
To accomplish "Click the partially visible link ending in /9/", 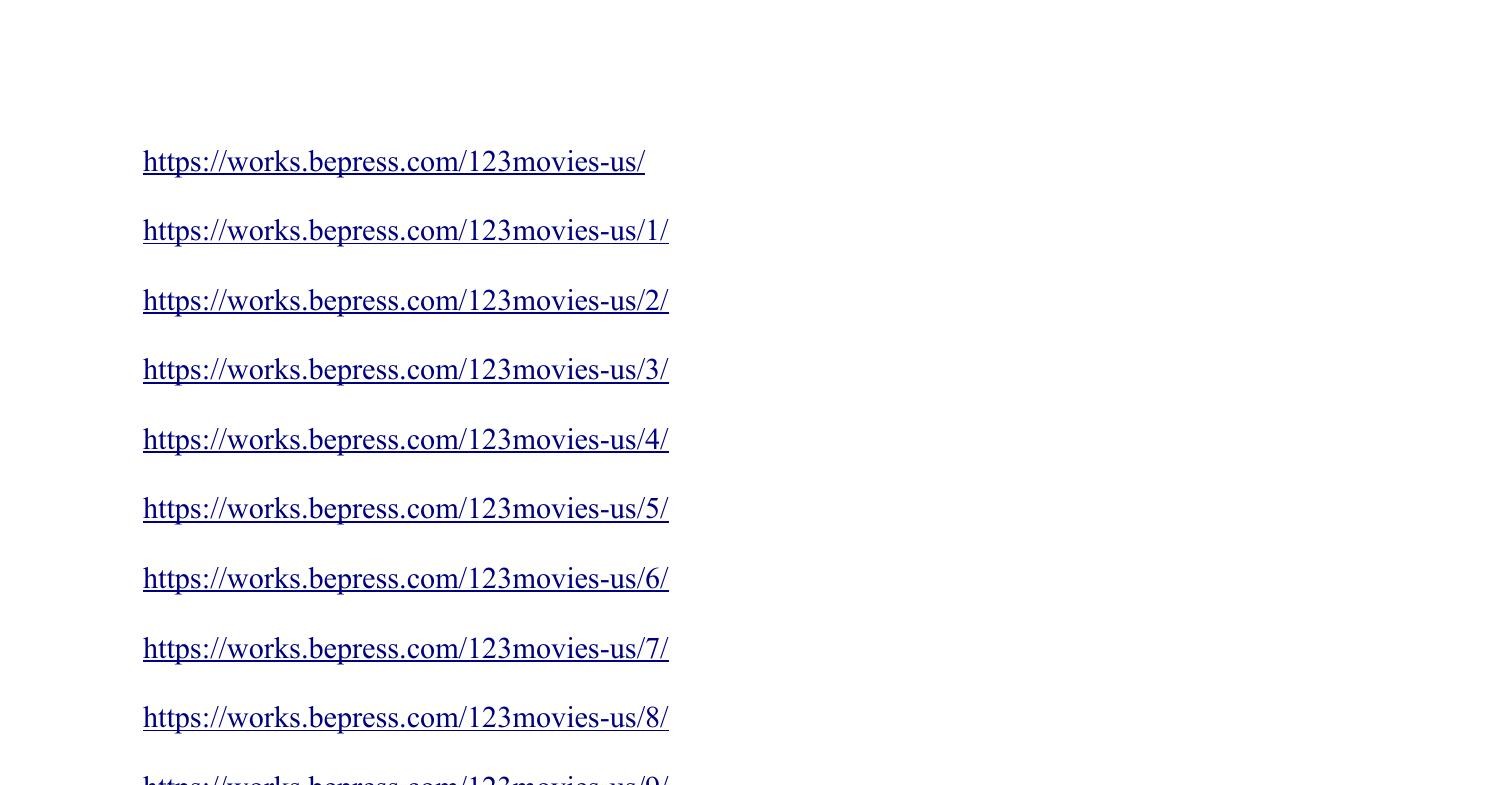I will click(x=406, y=779).
